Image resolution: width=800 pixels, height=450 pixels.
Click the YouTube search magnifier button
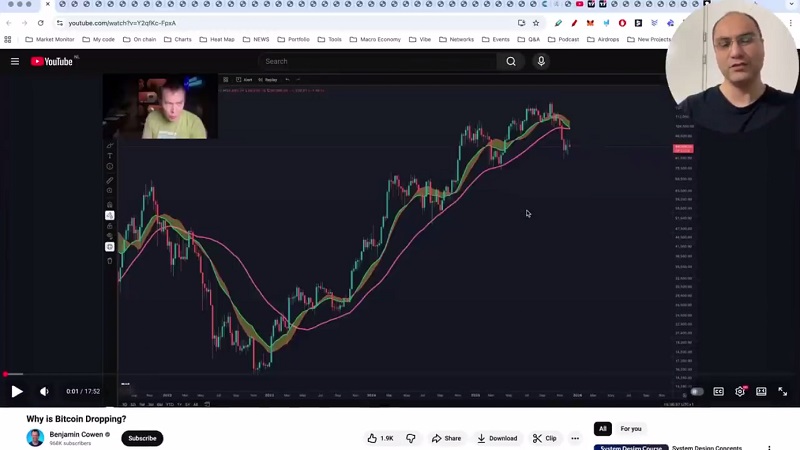511,61
